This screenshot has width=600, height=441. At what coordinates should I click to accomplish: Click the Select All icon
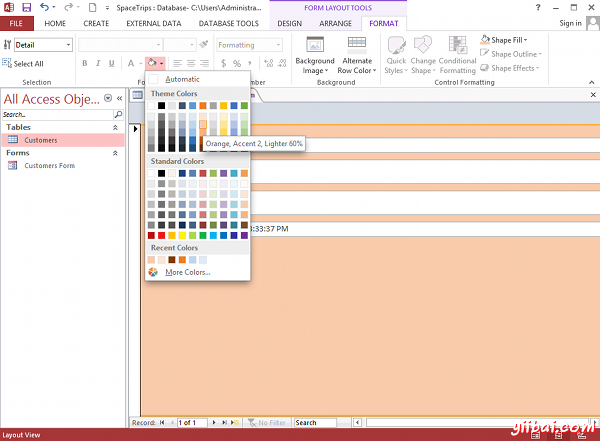pyautogui.click(x=8, y=64)
